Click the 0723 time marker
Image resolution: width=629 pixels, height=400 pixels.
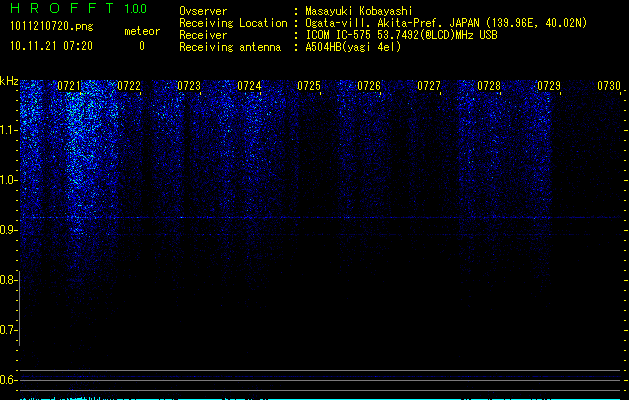(189, 86)
